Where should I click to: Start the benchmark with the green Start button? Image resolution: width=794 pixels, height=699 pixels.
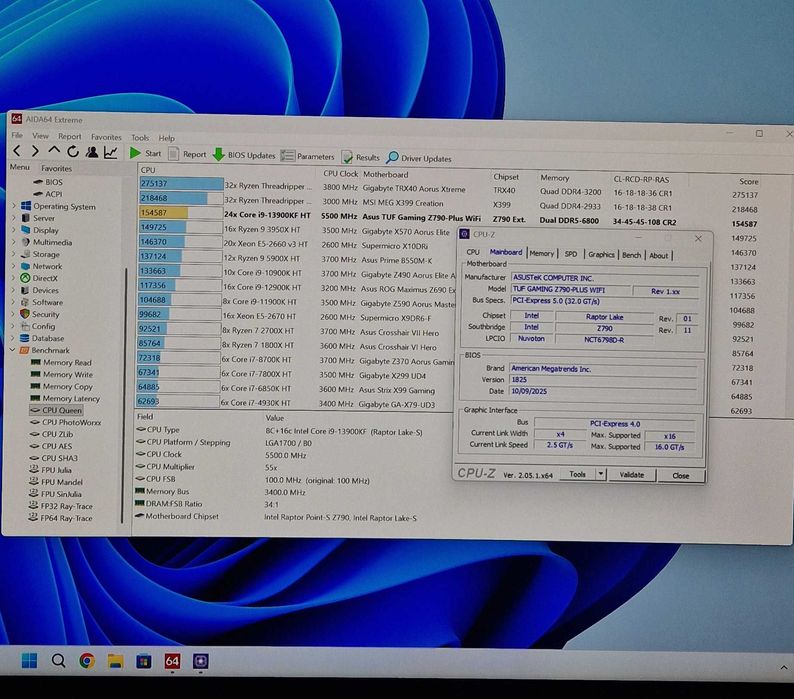pos(145,153)
